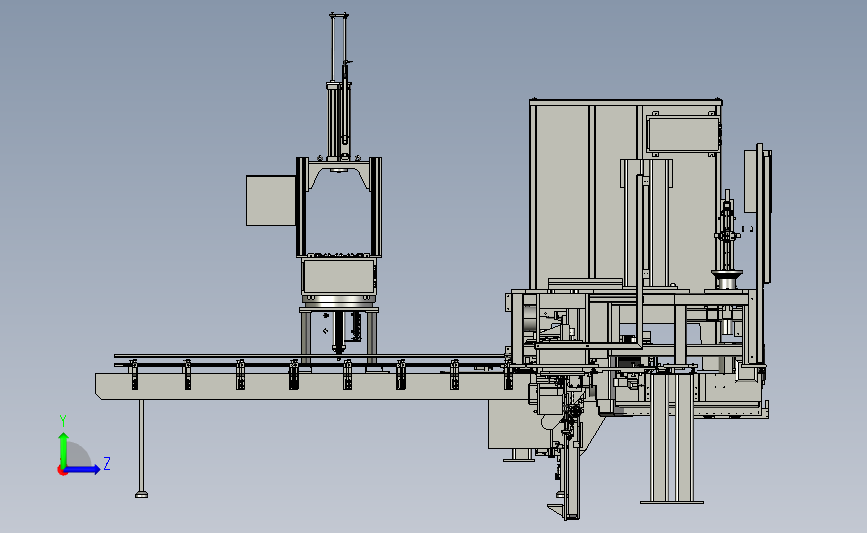
Task: Select the rectangular door panel on the enclosure
Action: click(x=683, y=133)
